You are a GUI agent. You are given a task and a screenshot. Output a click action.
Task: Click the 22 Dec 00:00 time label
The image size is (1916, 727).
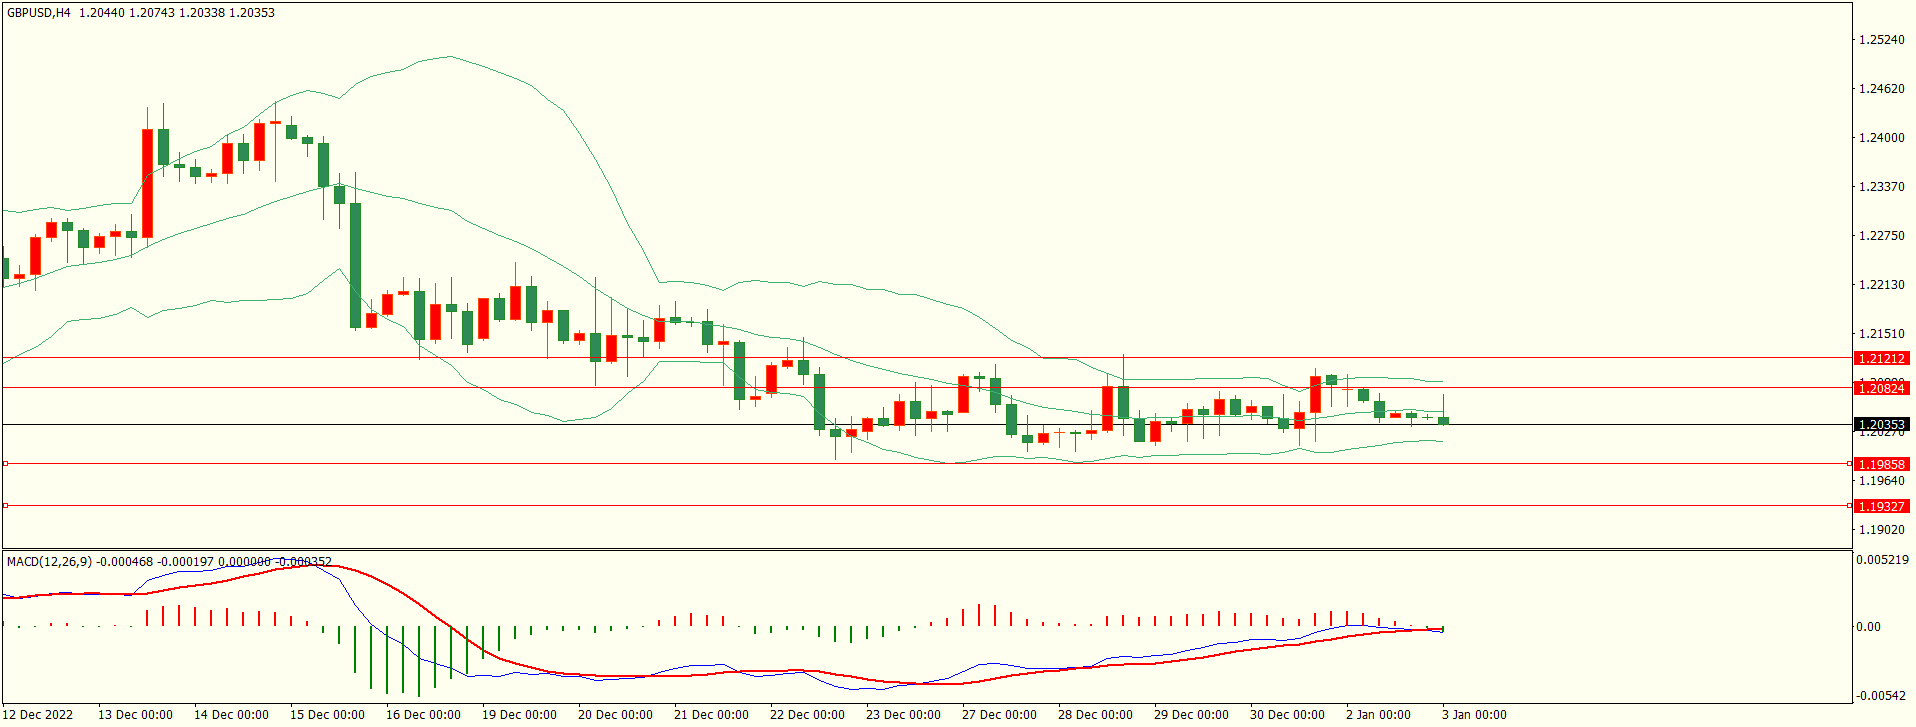pyautogui.click(x=807, y=715)
